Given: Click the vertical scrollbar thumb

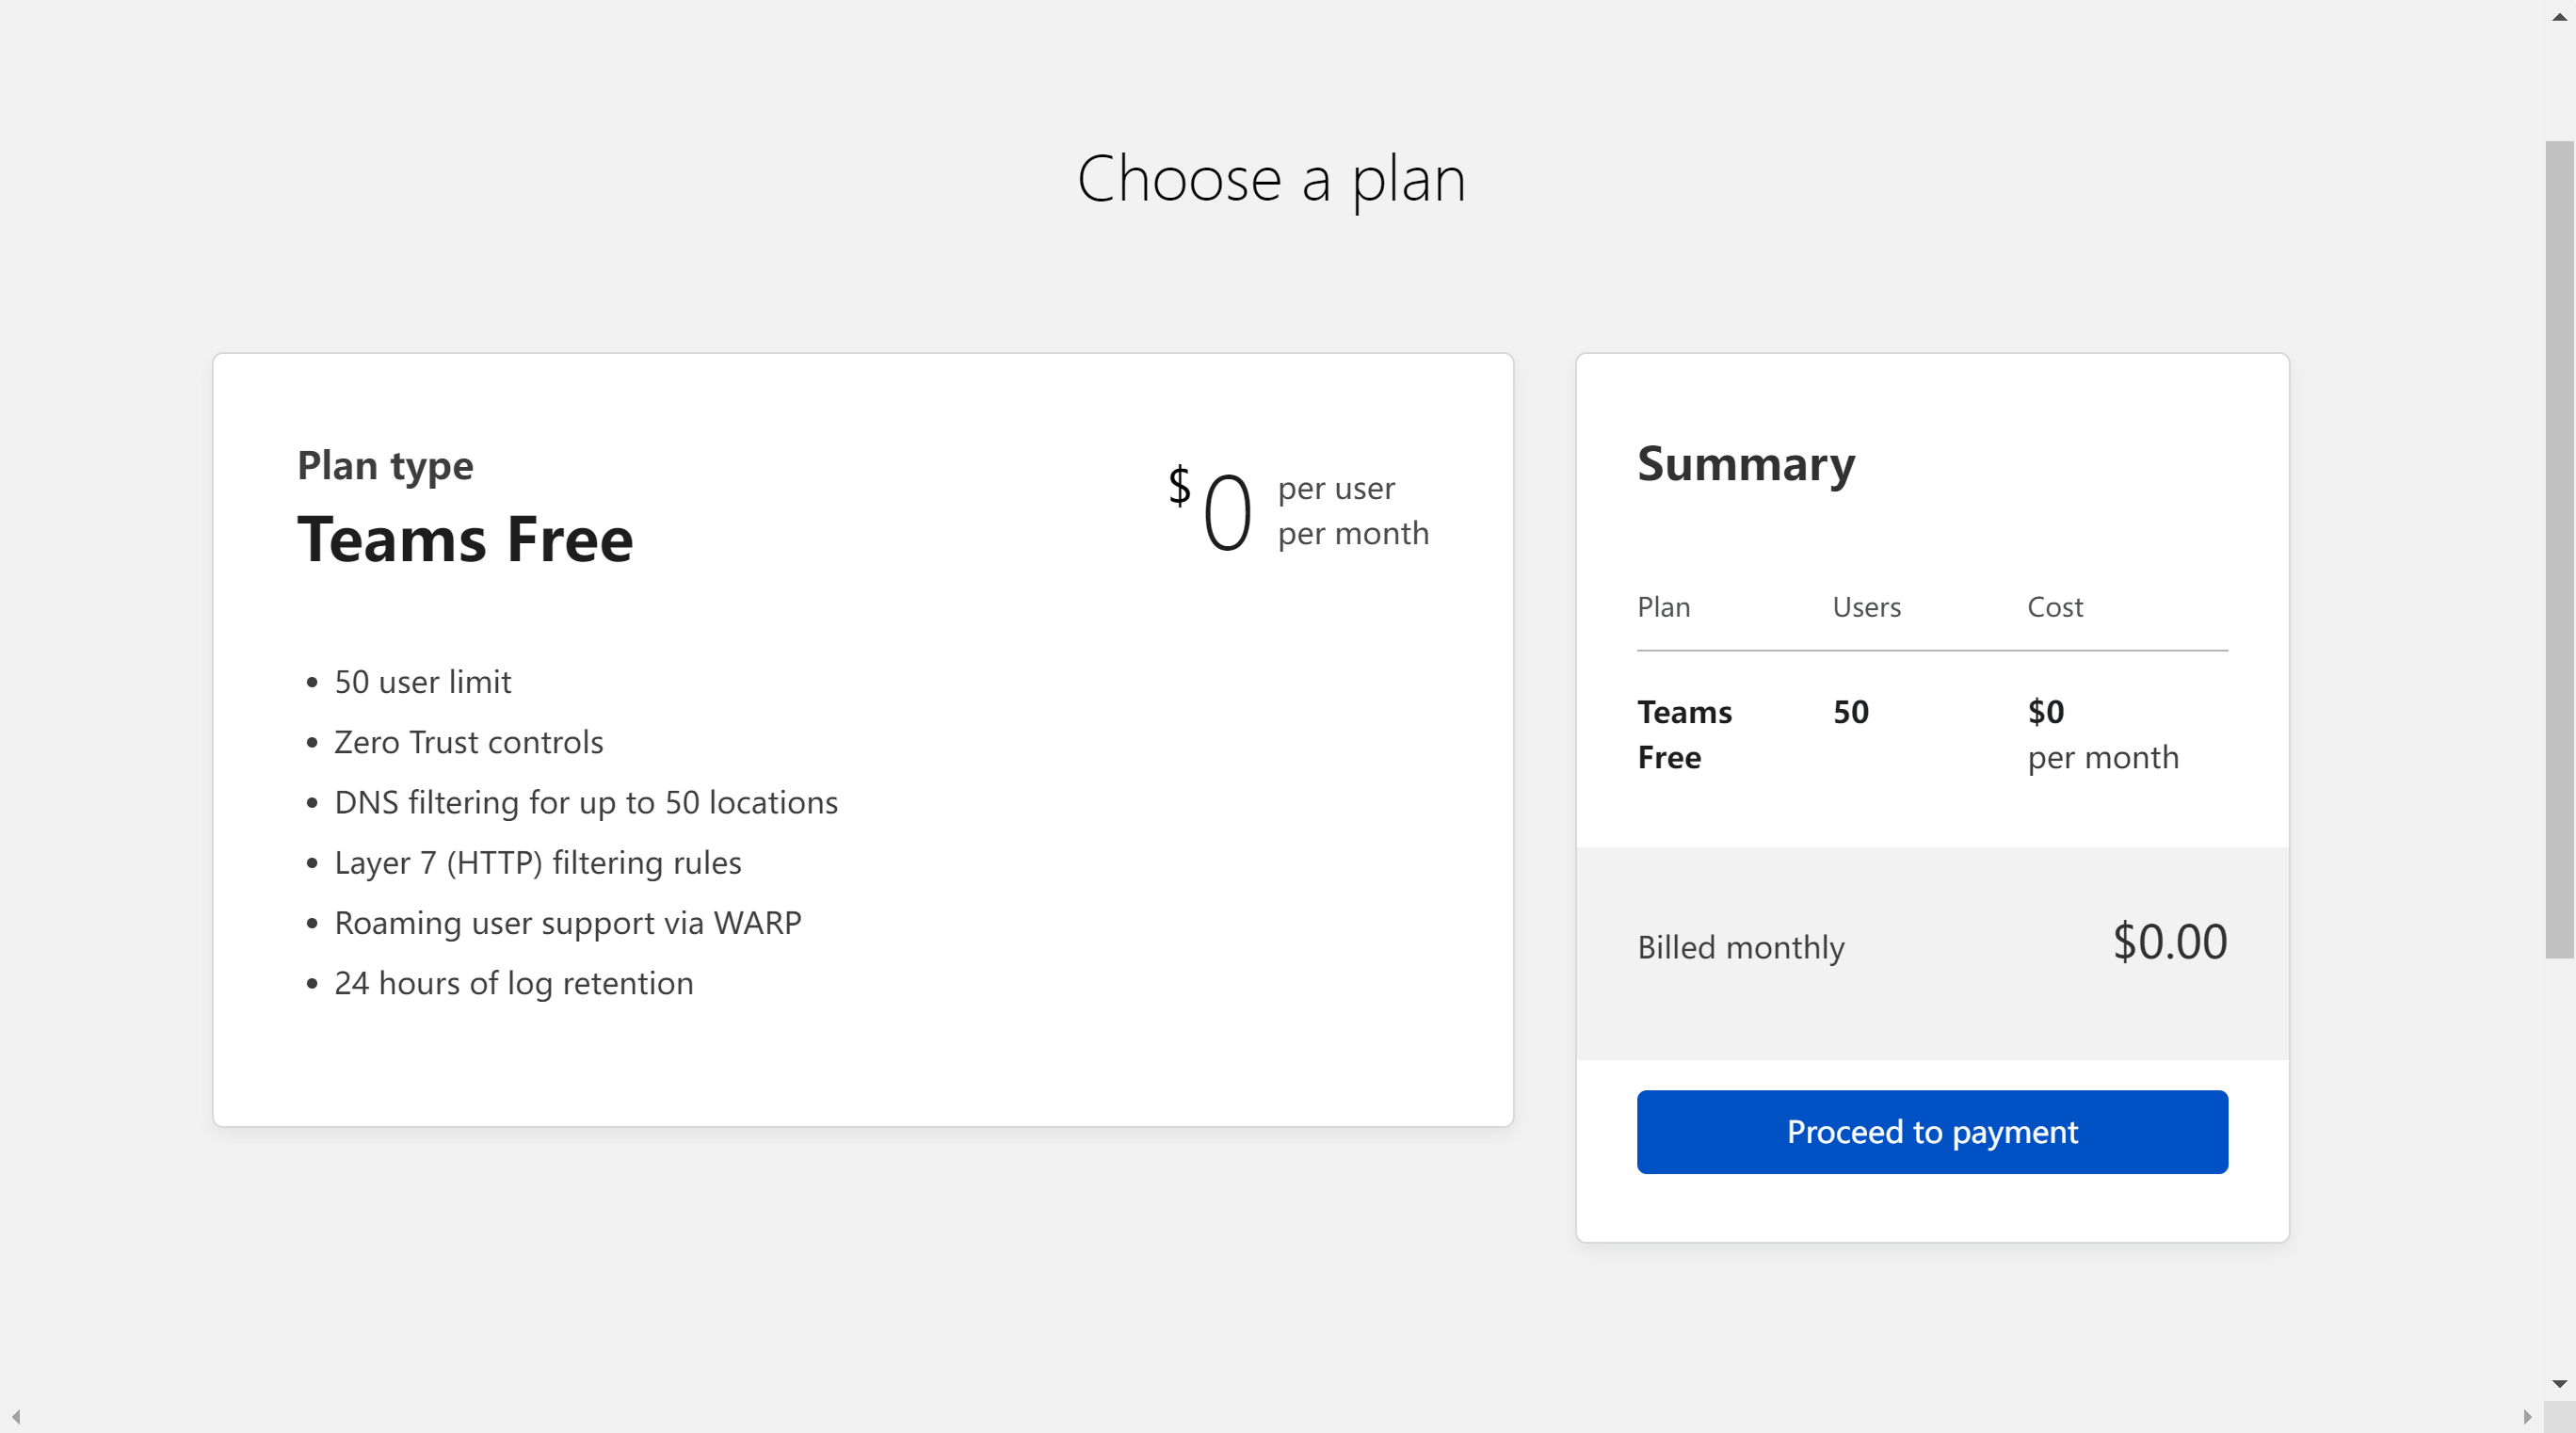Looking at the screenshot, I should (x=2559, y=549).
